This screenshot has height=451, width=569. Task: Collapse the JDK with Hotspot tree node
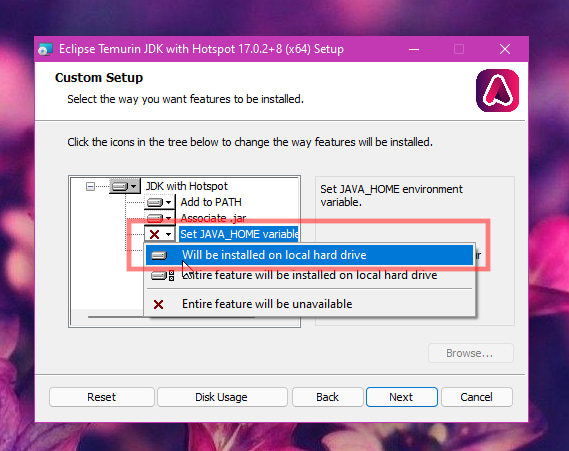tap(90, 186)
